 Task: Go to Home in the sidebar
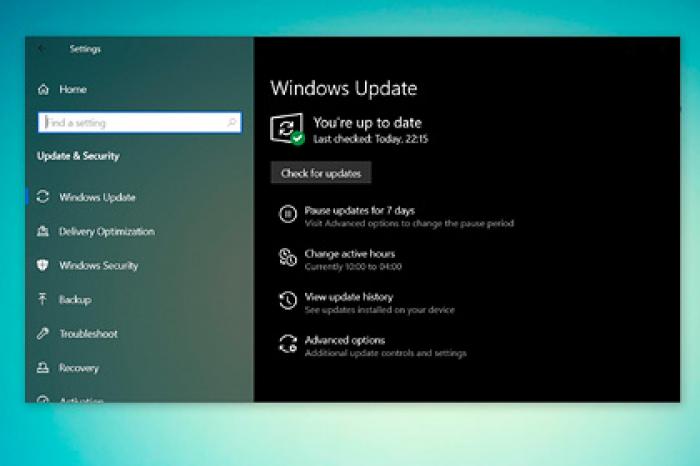pyautogui.click(x=73, y=89)
